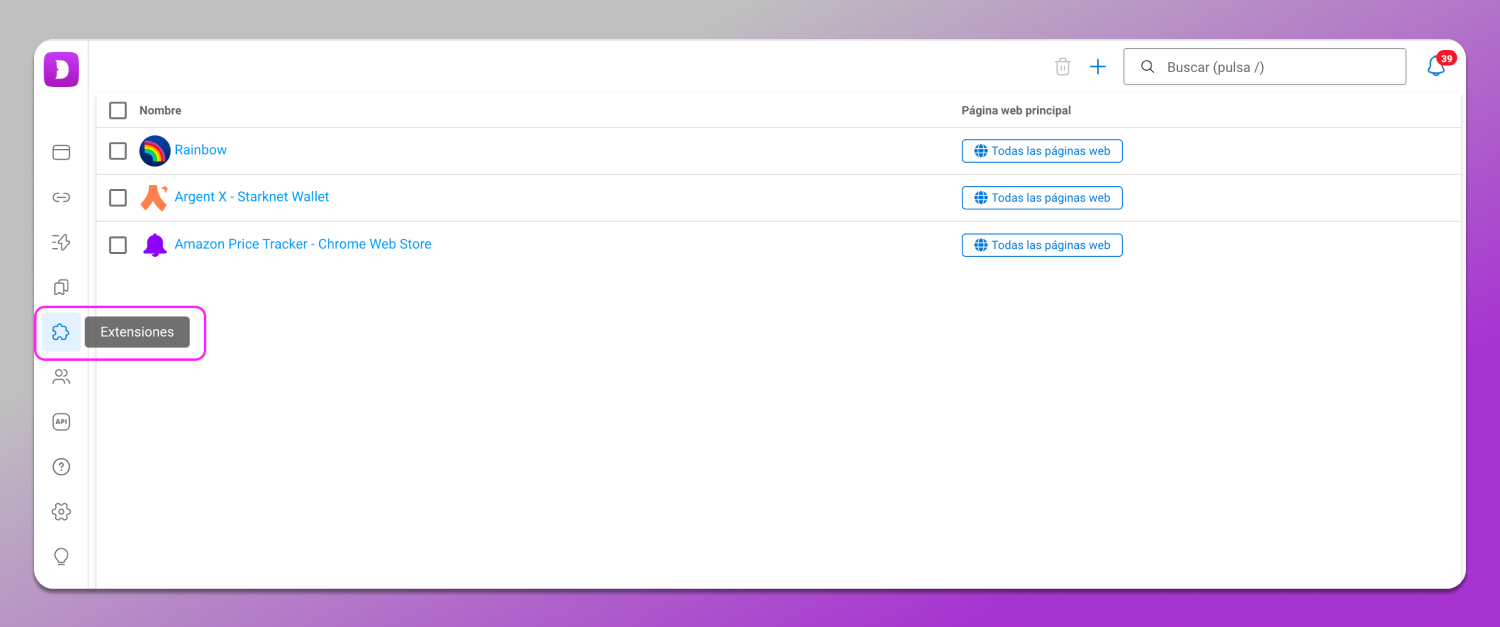The width and height of the screenshot is (1500, 627).
Task: Click the notifications bell with 39 badge
Action: click(1436, 67)
